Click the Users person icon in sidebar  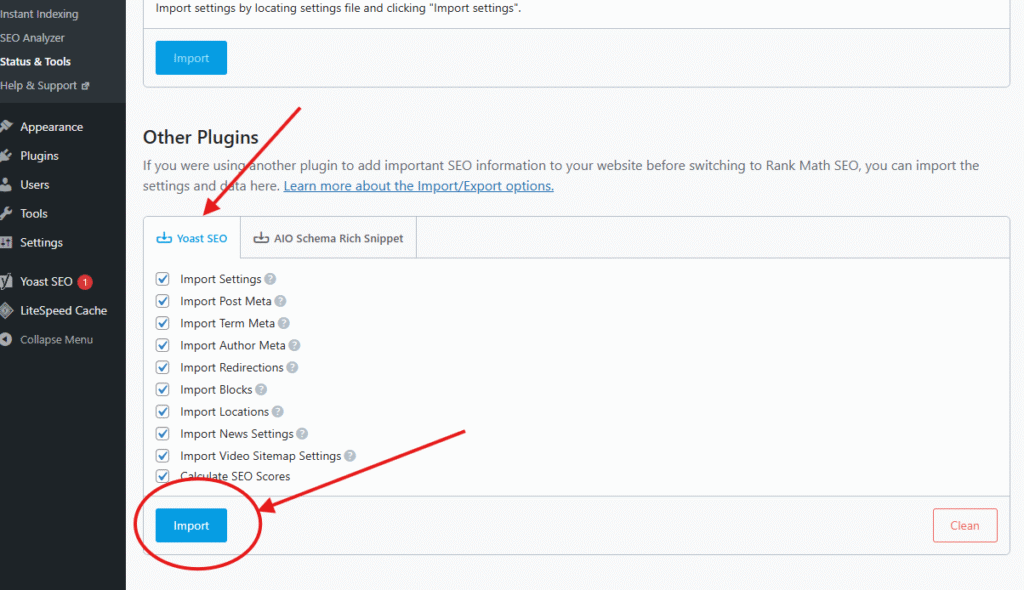pos(6,184)
